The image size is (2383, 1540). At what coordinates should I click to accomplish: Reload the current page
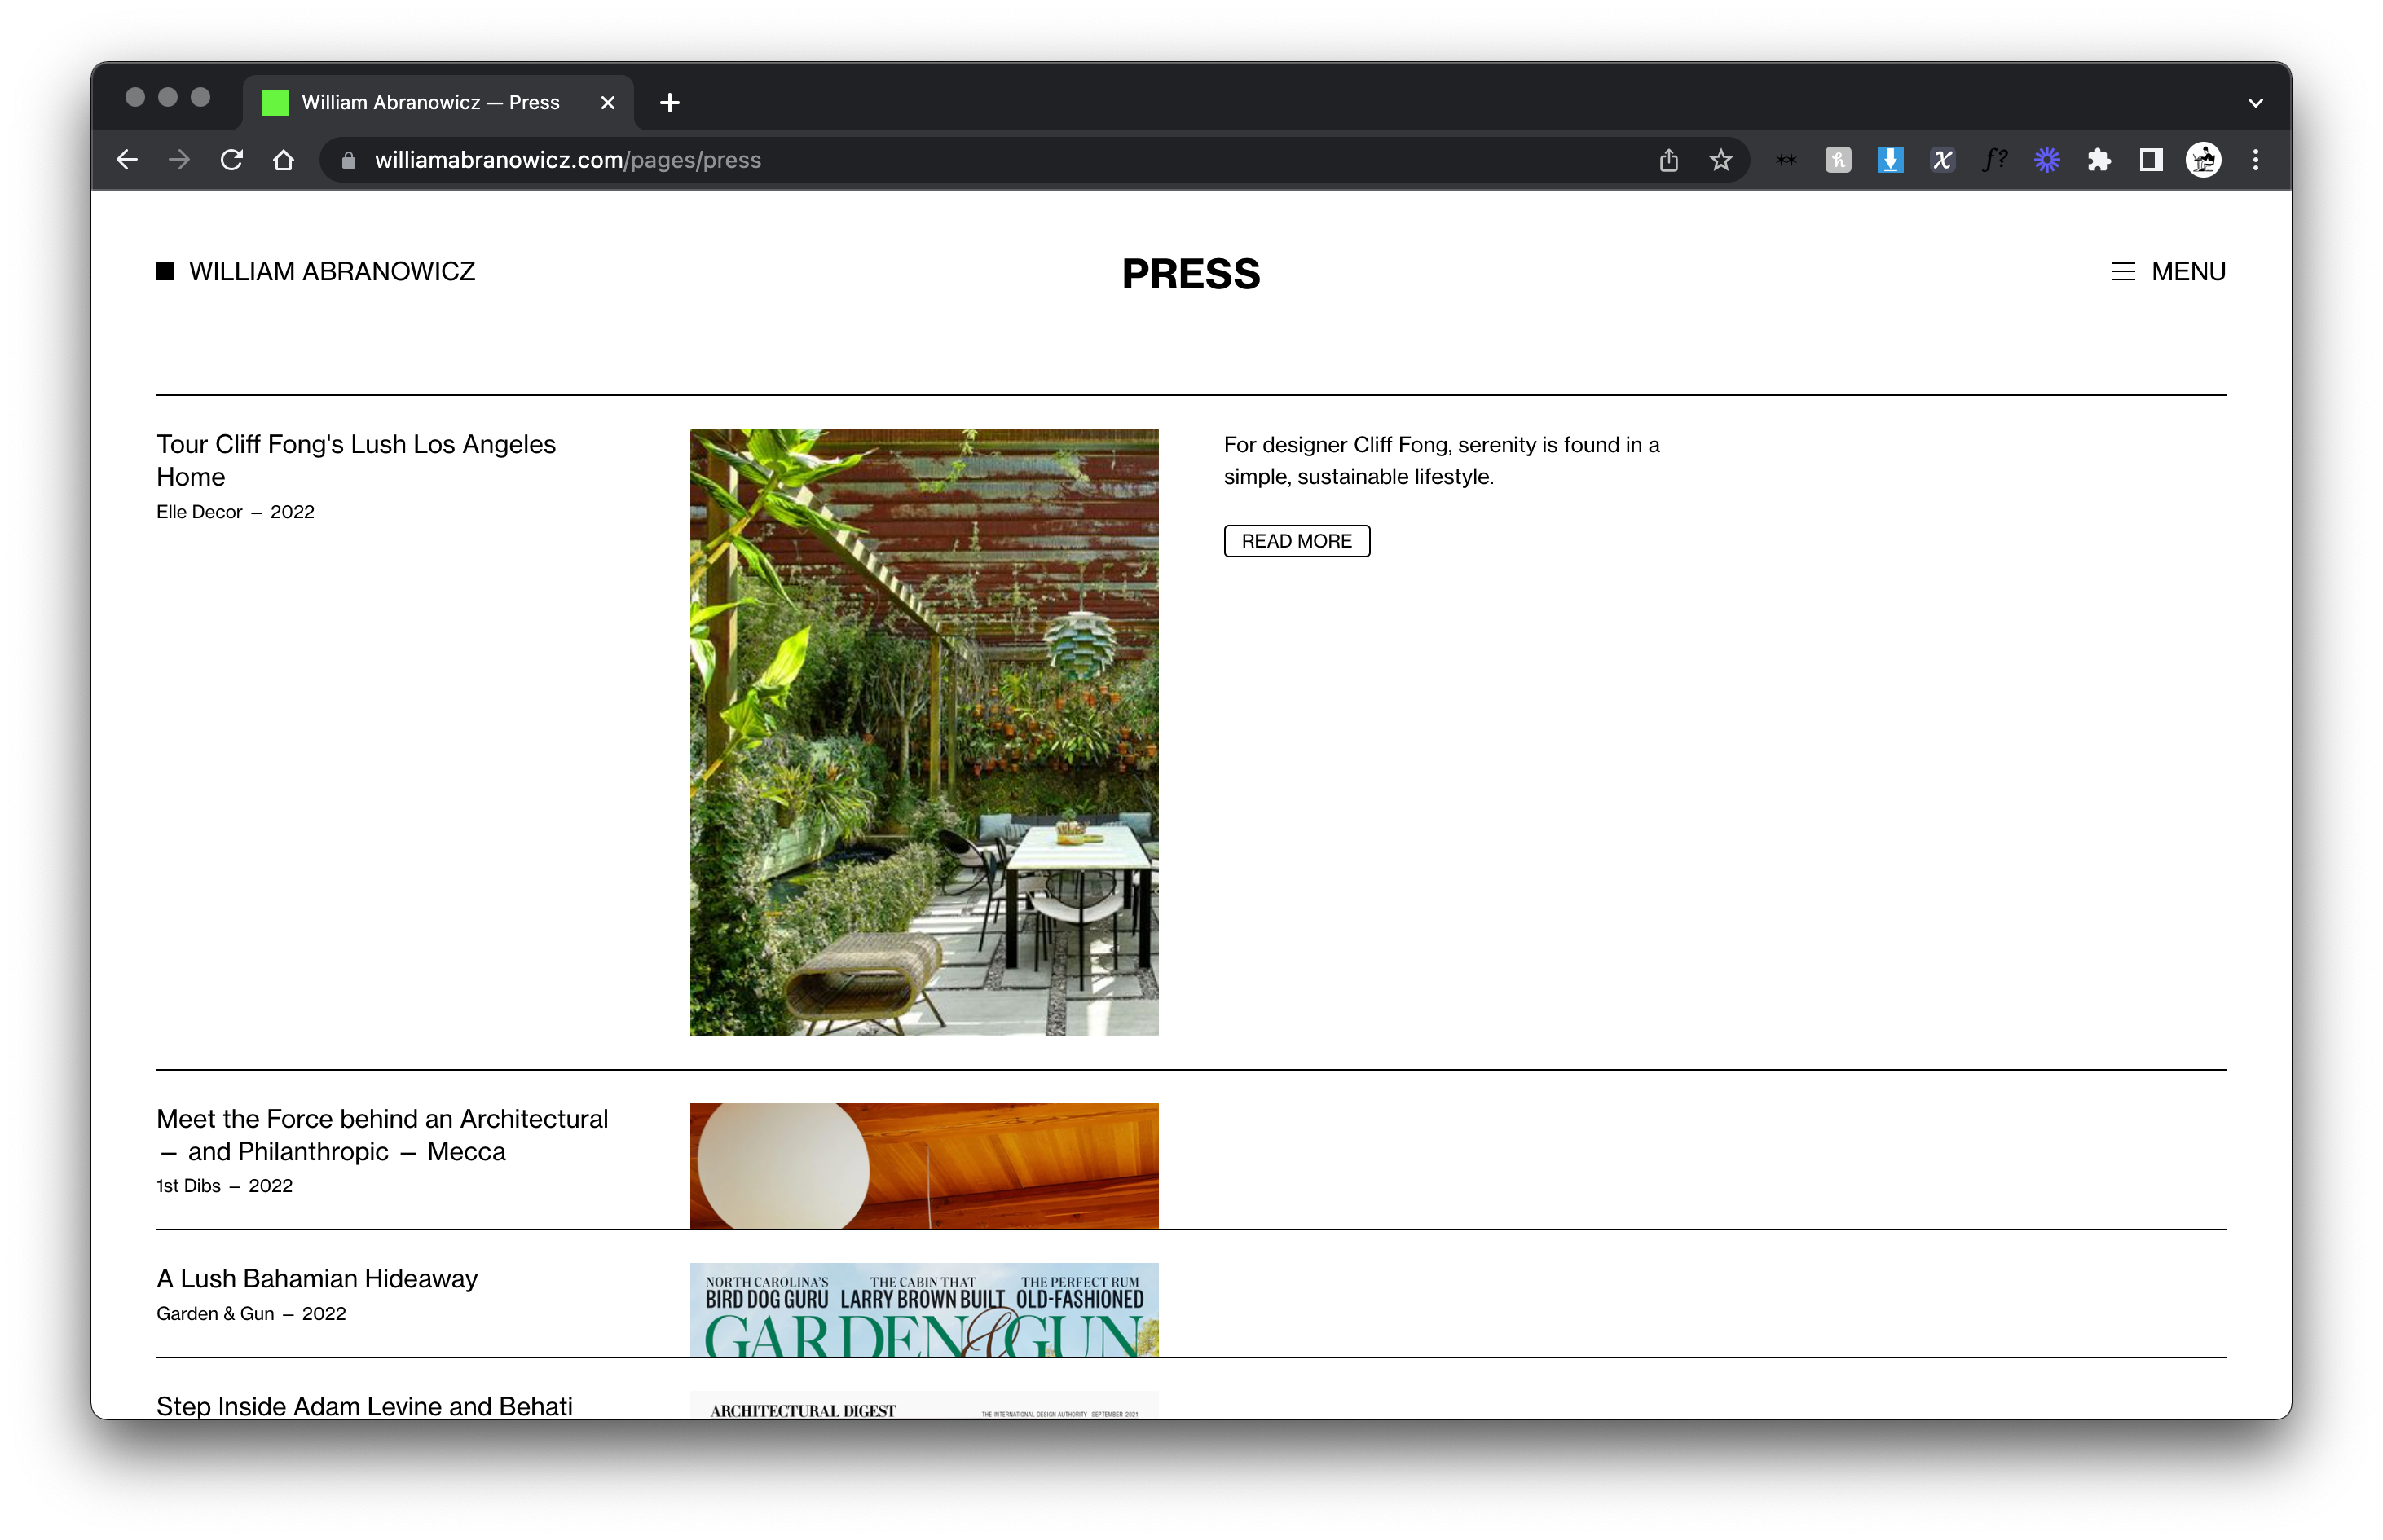[232, 160]
